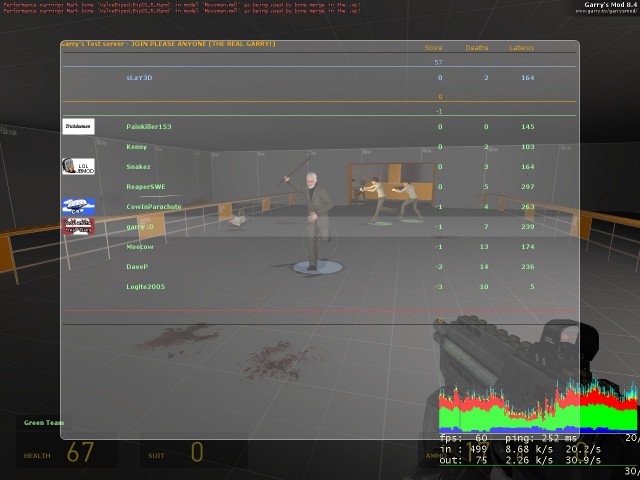Select player Logite2005 name

pyautogui.click(x=145, y=287)
